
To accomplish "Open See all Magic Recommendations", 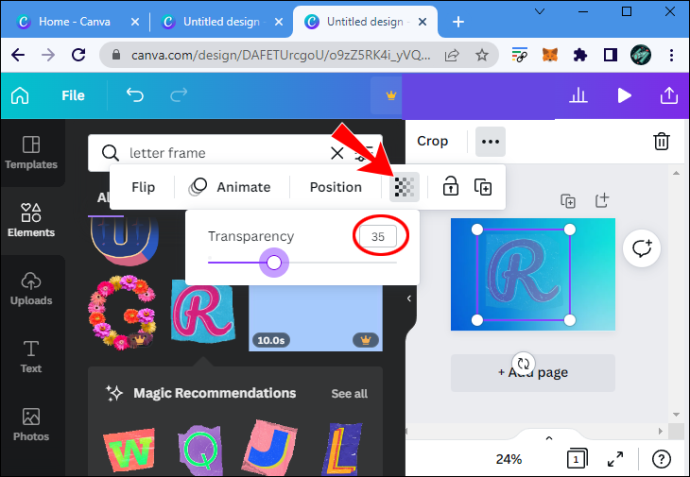I will 349,394.
